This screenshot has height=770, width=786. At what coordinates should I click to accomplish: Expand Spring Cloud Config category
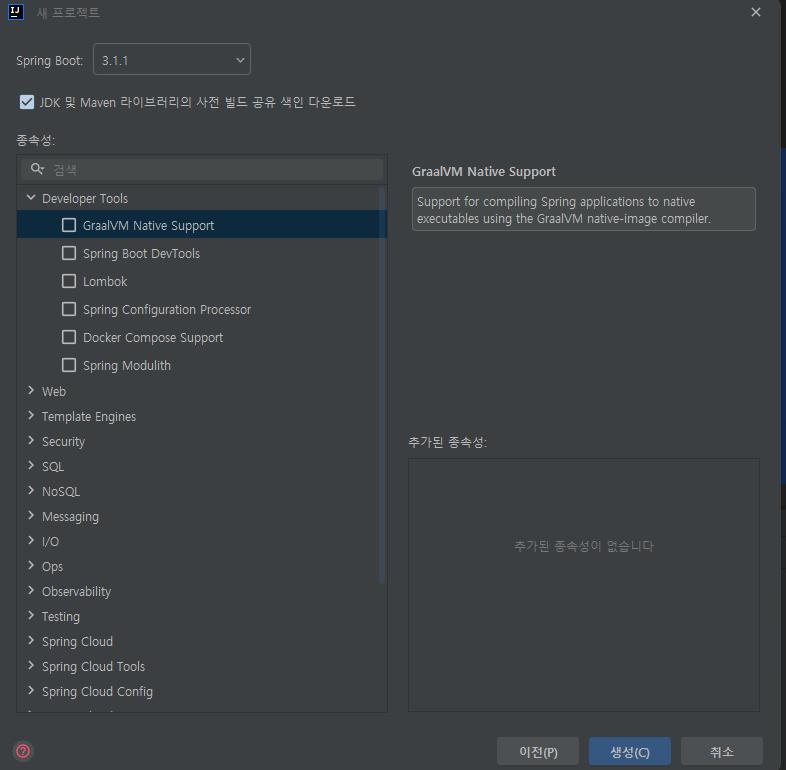click(x=31, y=691)
